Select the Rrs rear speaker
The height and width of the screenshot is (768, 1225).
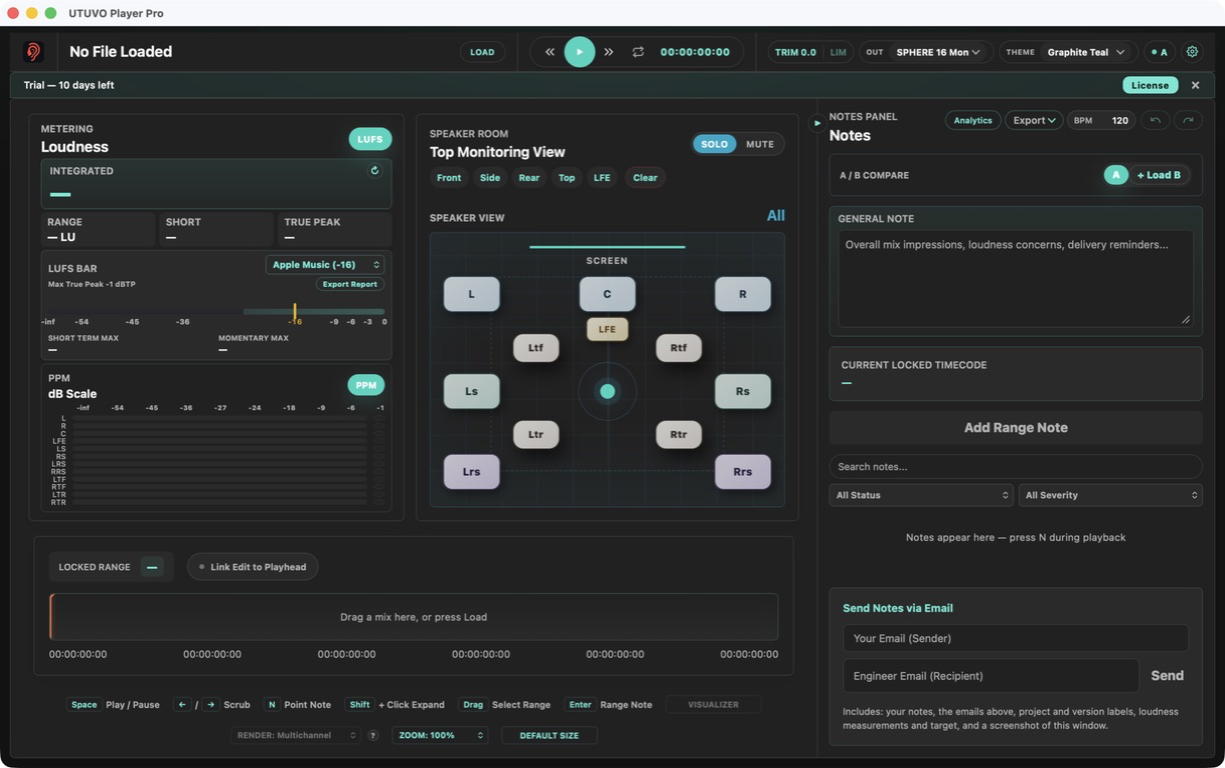743,471
